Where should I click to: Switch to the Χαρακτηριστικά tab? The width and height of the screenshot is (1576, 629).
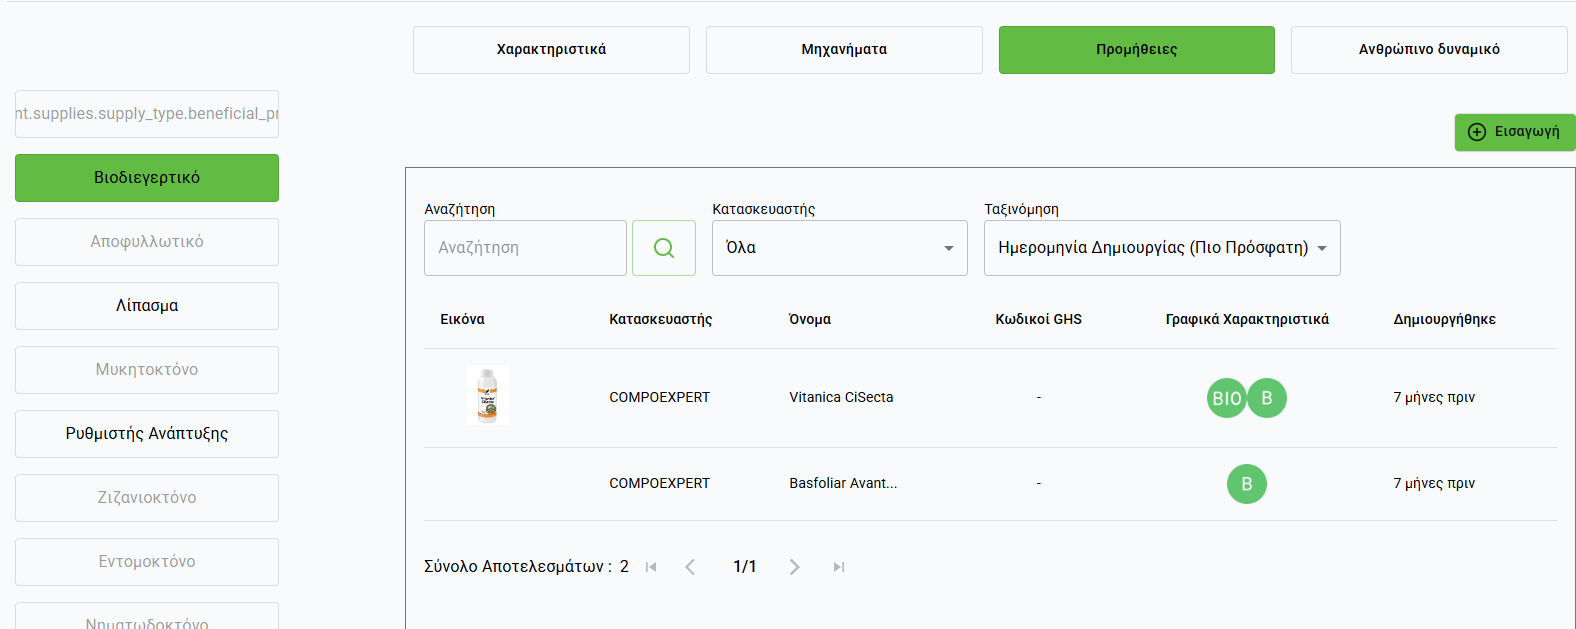[551, 50]
